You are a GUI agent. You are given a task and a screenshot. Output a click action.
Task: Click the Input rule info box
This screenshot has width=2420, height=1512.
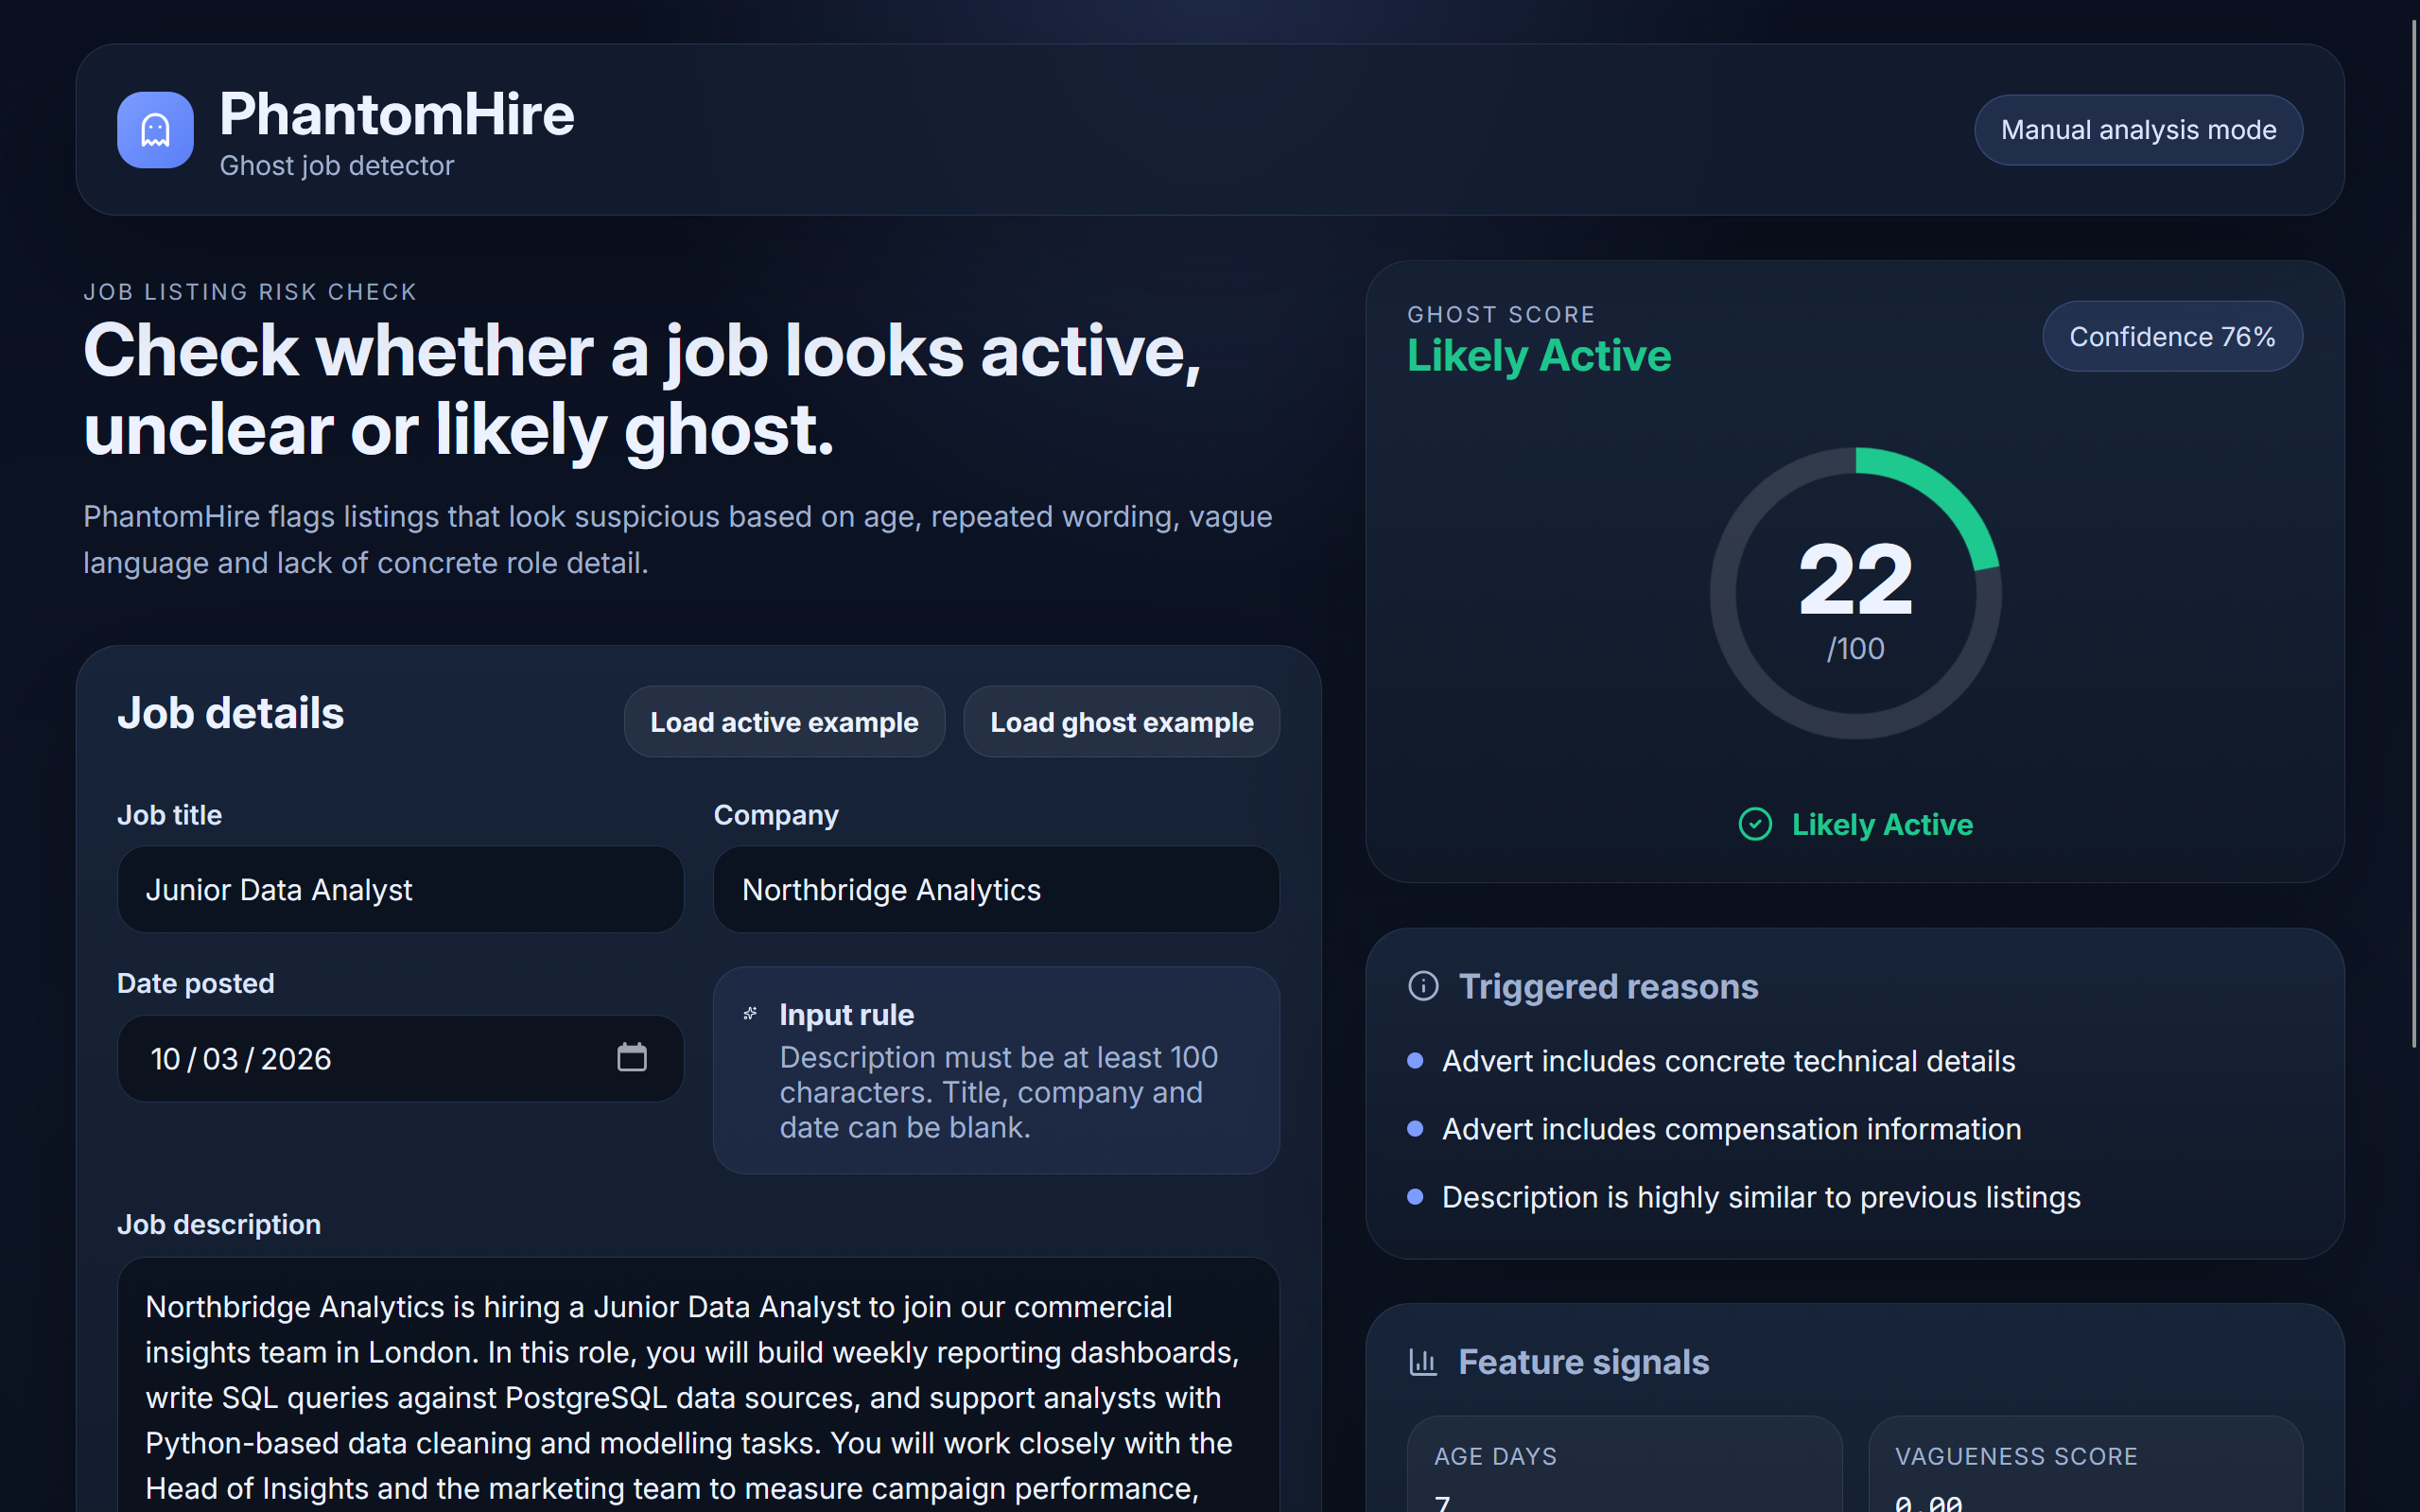[995, 1070]
